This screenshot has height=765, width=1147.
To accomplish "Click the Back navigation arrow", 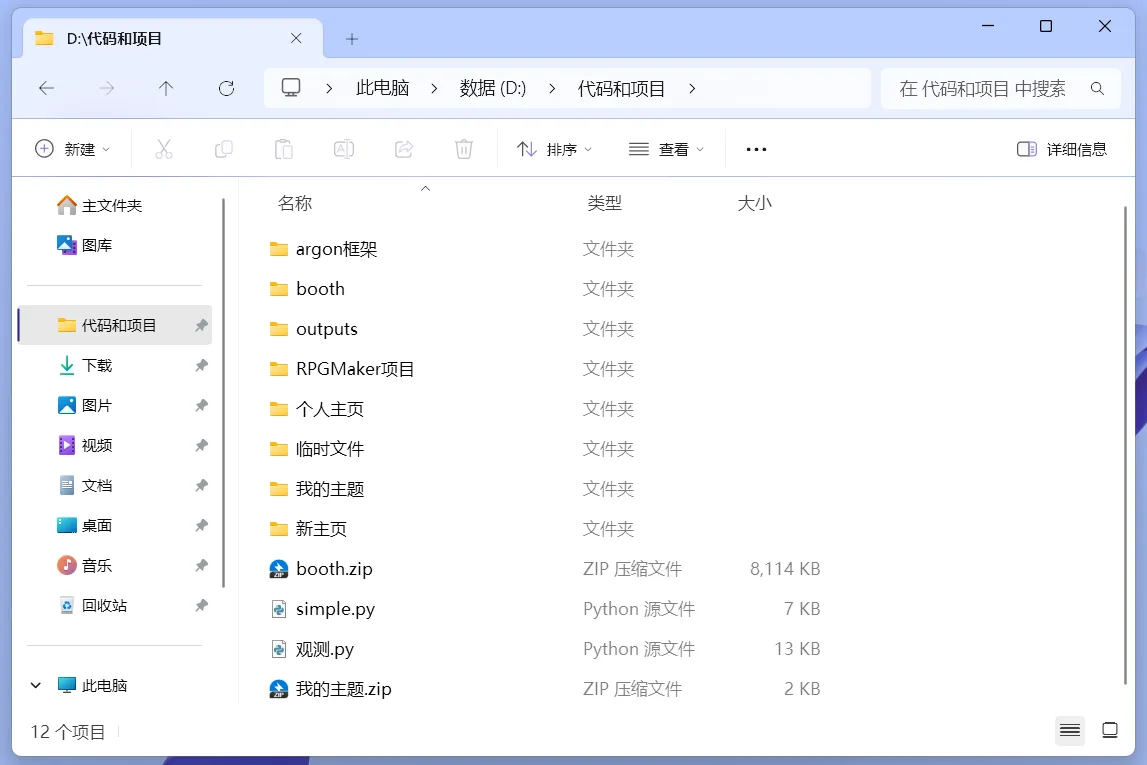I will tap(46, 89).
